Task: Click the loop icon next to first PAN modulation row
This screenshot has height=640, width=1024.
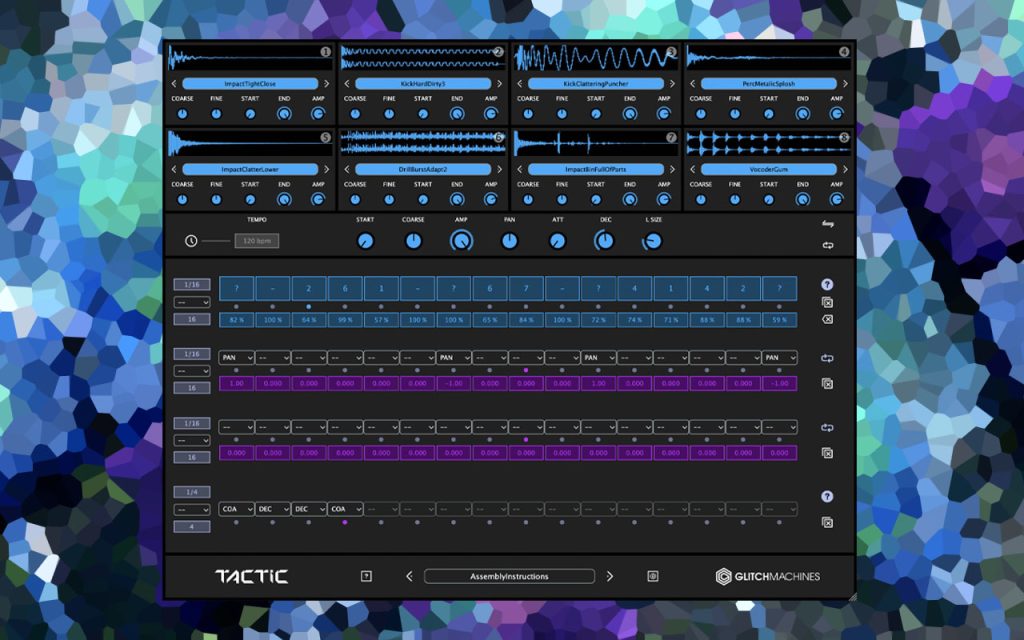Action: click(x=827, y=358)
